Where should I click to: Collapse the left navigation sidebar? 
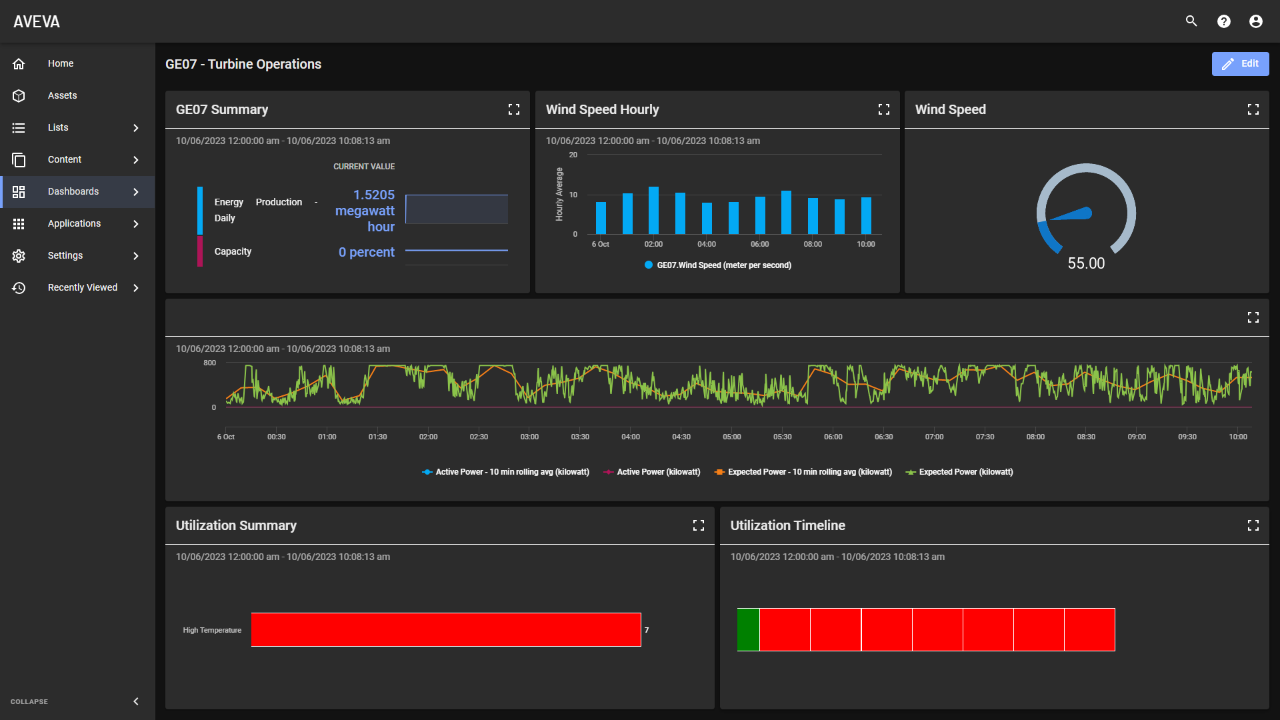pos(136,702)
